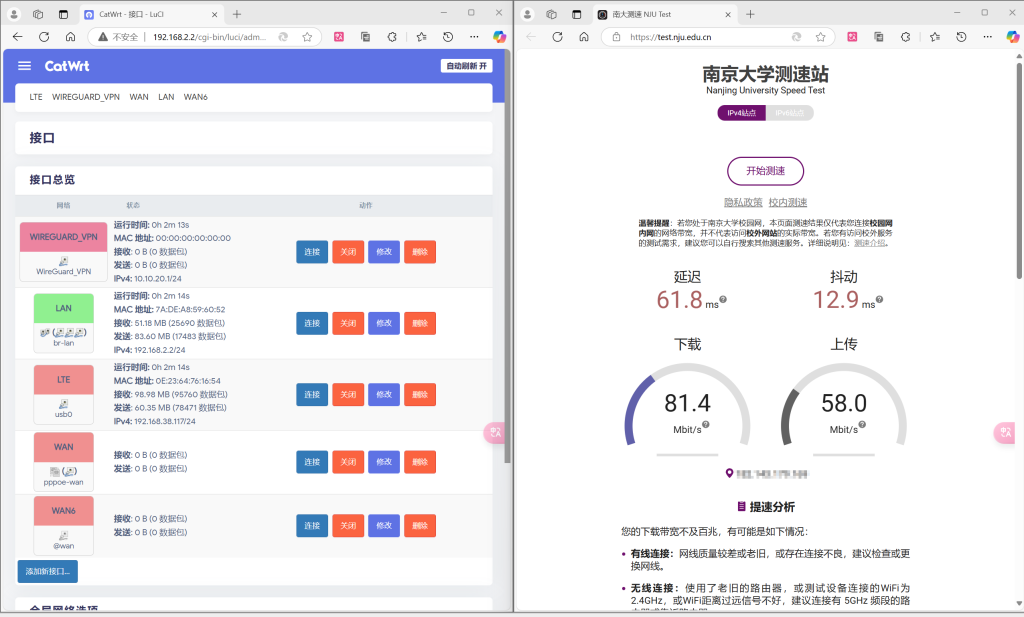Delete the WIREGUARD_VPN interface
Image resolution: width=1024 pixels, height=617 pixels.
[420, 252]
